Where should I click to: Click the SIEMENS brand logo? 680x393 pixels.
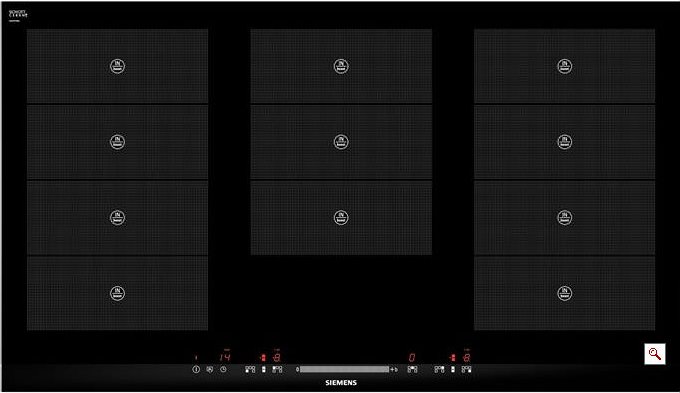point(341,383)
